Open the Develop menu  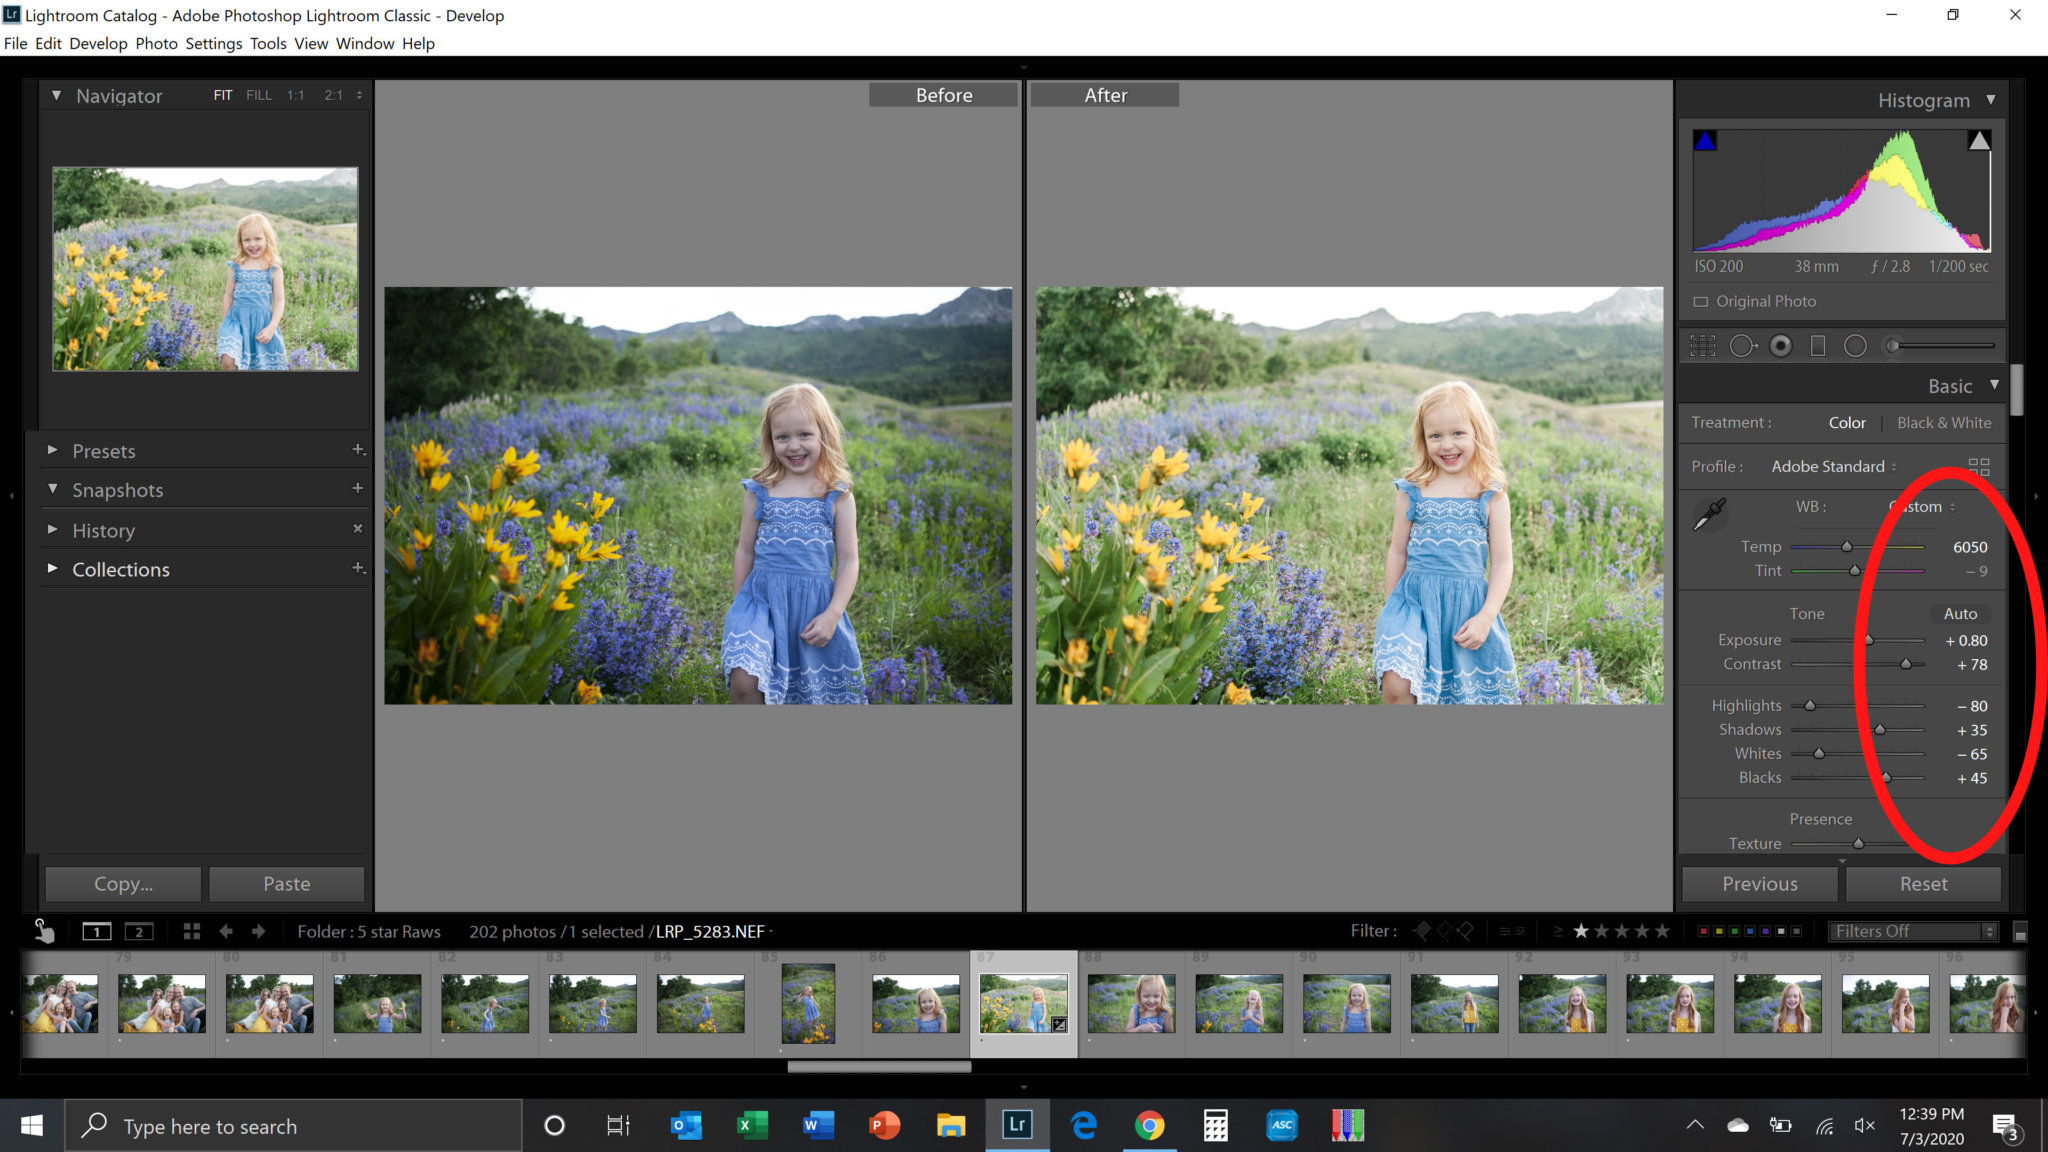click(98, 43)
